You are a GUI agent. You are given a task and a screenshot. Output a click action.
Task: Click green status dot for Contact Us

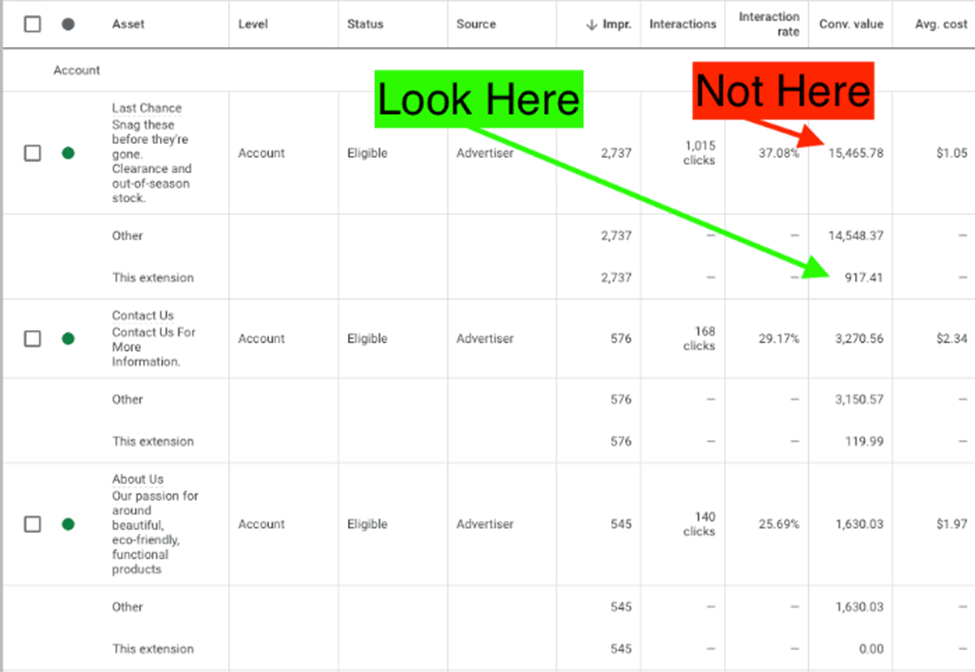[x=68, y=339]
